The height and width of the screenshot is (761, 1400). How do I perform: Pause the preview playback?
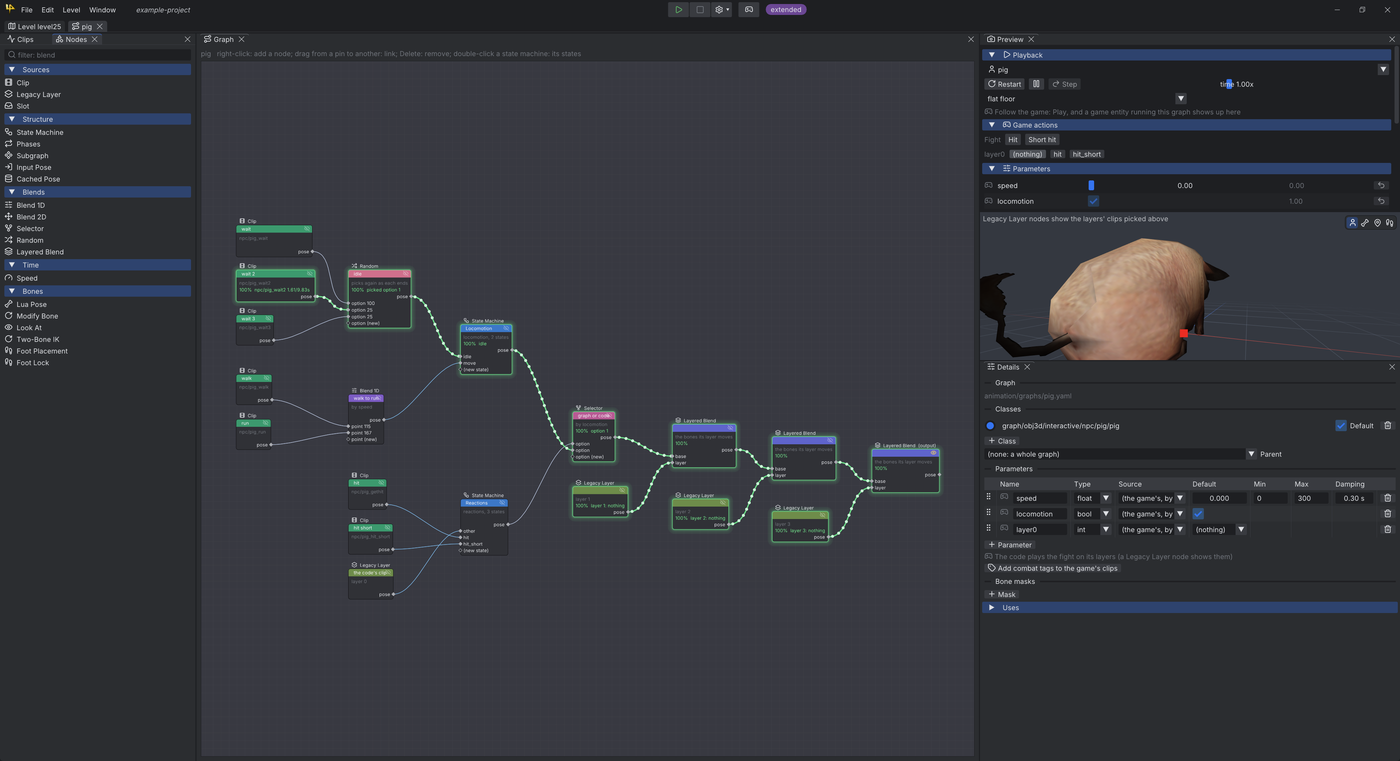[x=1037, y=84]
